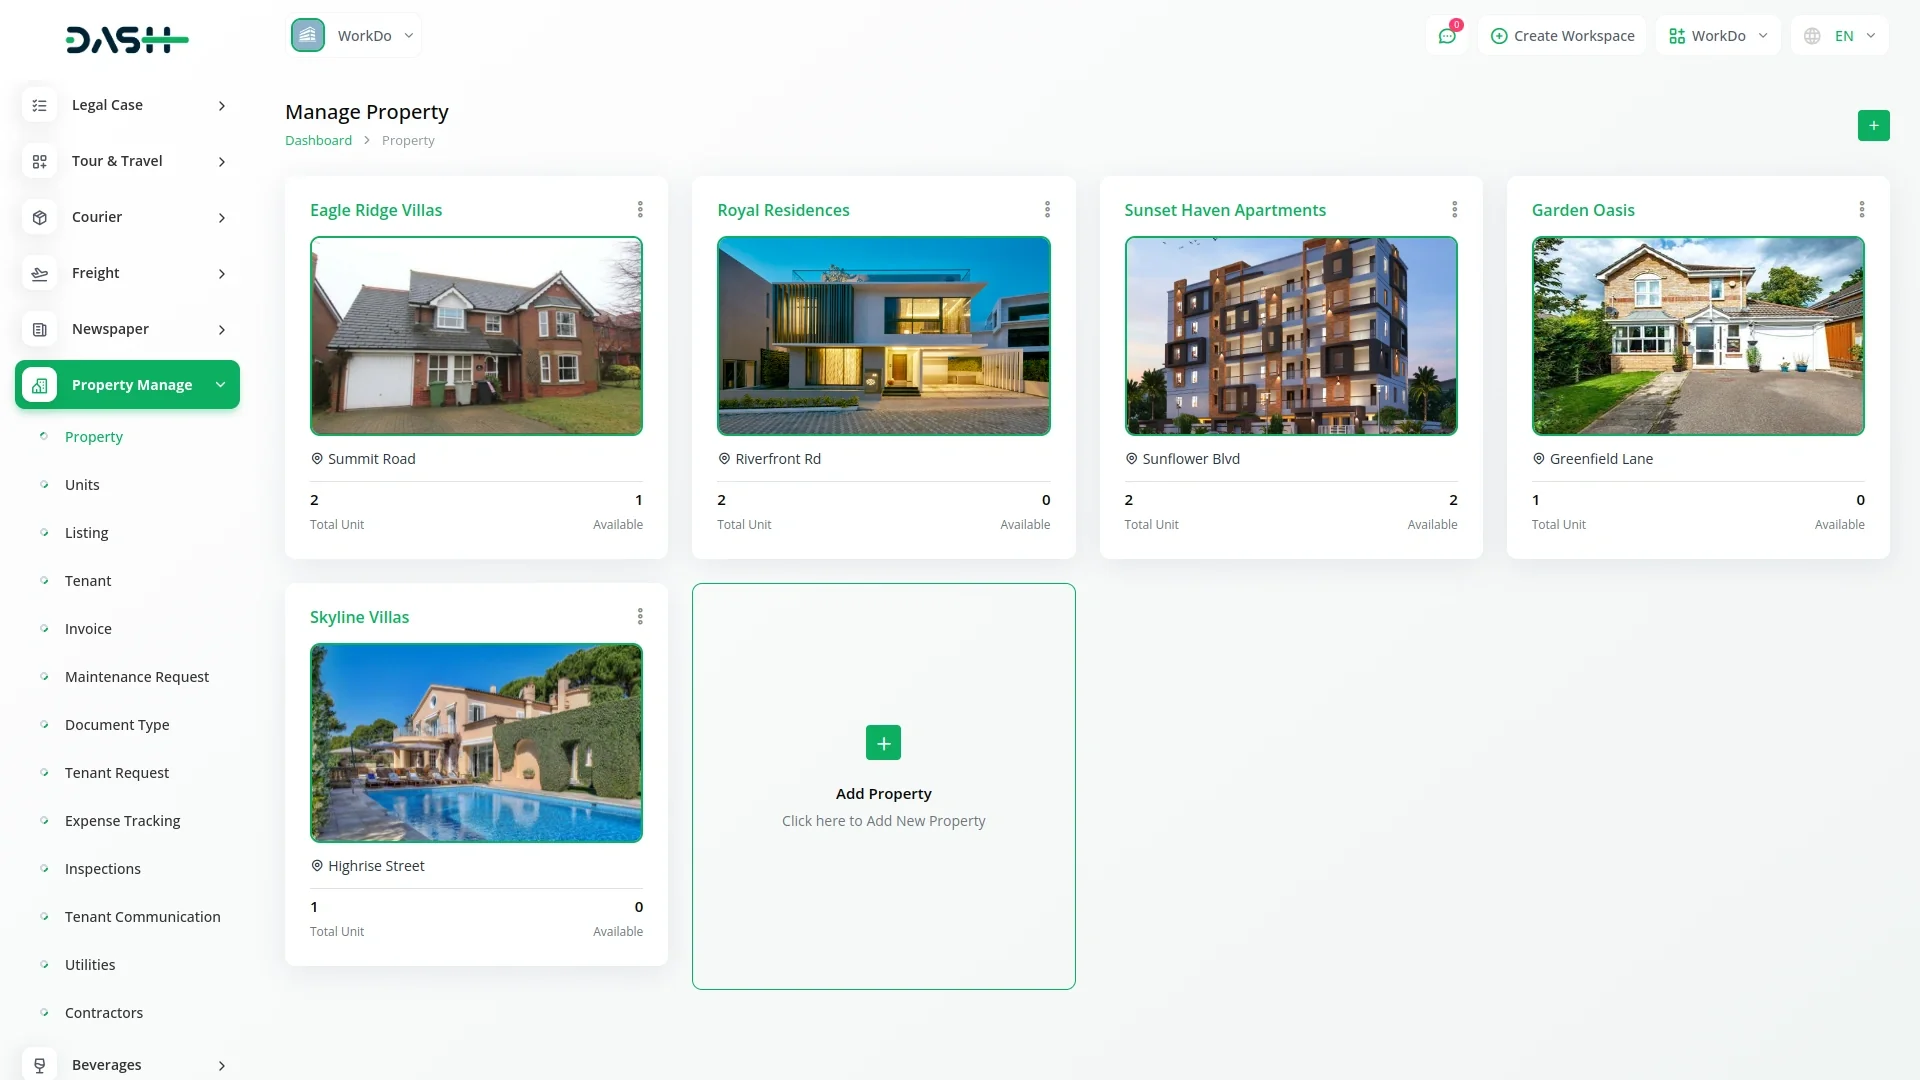This screenshot has width=1920, height=1080.
Task: Expand the Legal Case sidebar menu
Action: pyautogui.click(x=221, y=106)
